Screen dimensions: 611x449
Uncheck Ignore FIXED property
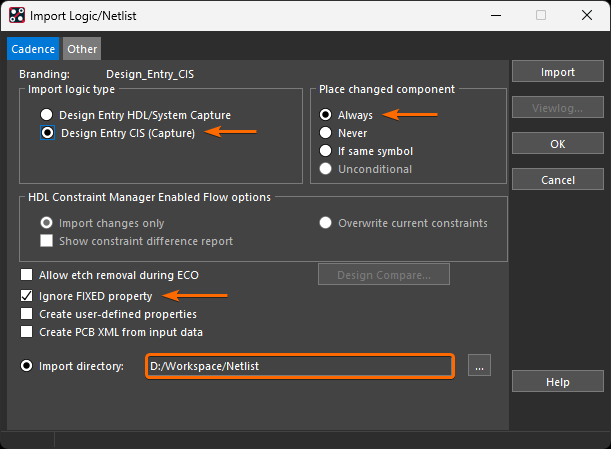coord(28,296)
